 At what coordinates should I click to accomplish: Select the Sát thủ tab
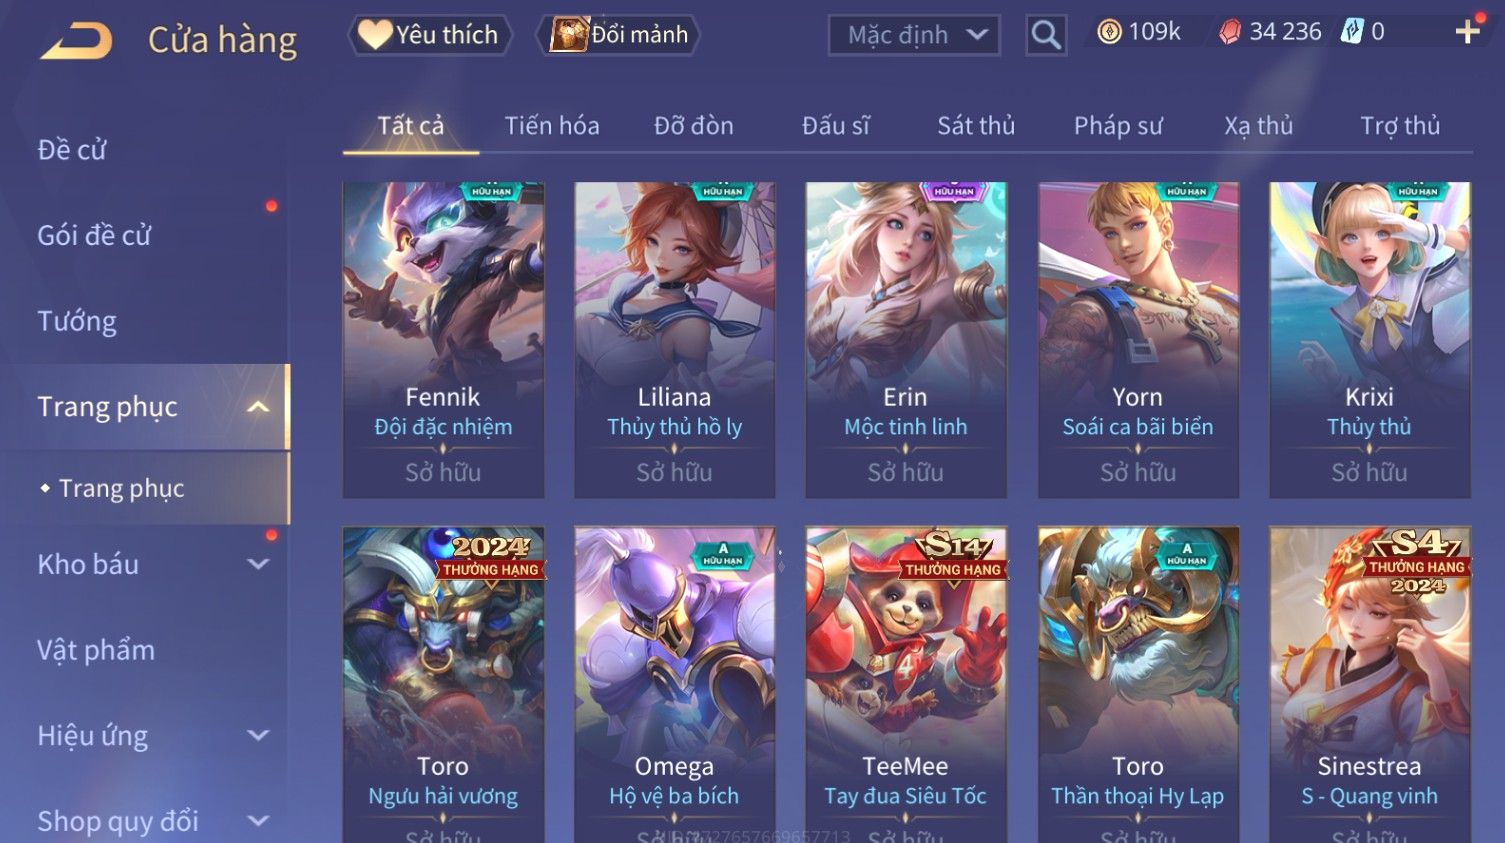tap(976, 126)
